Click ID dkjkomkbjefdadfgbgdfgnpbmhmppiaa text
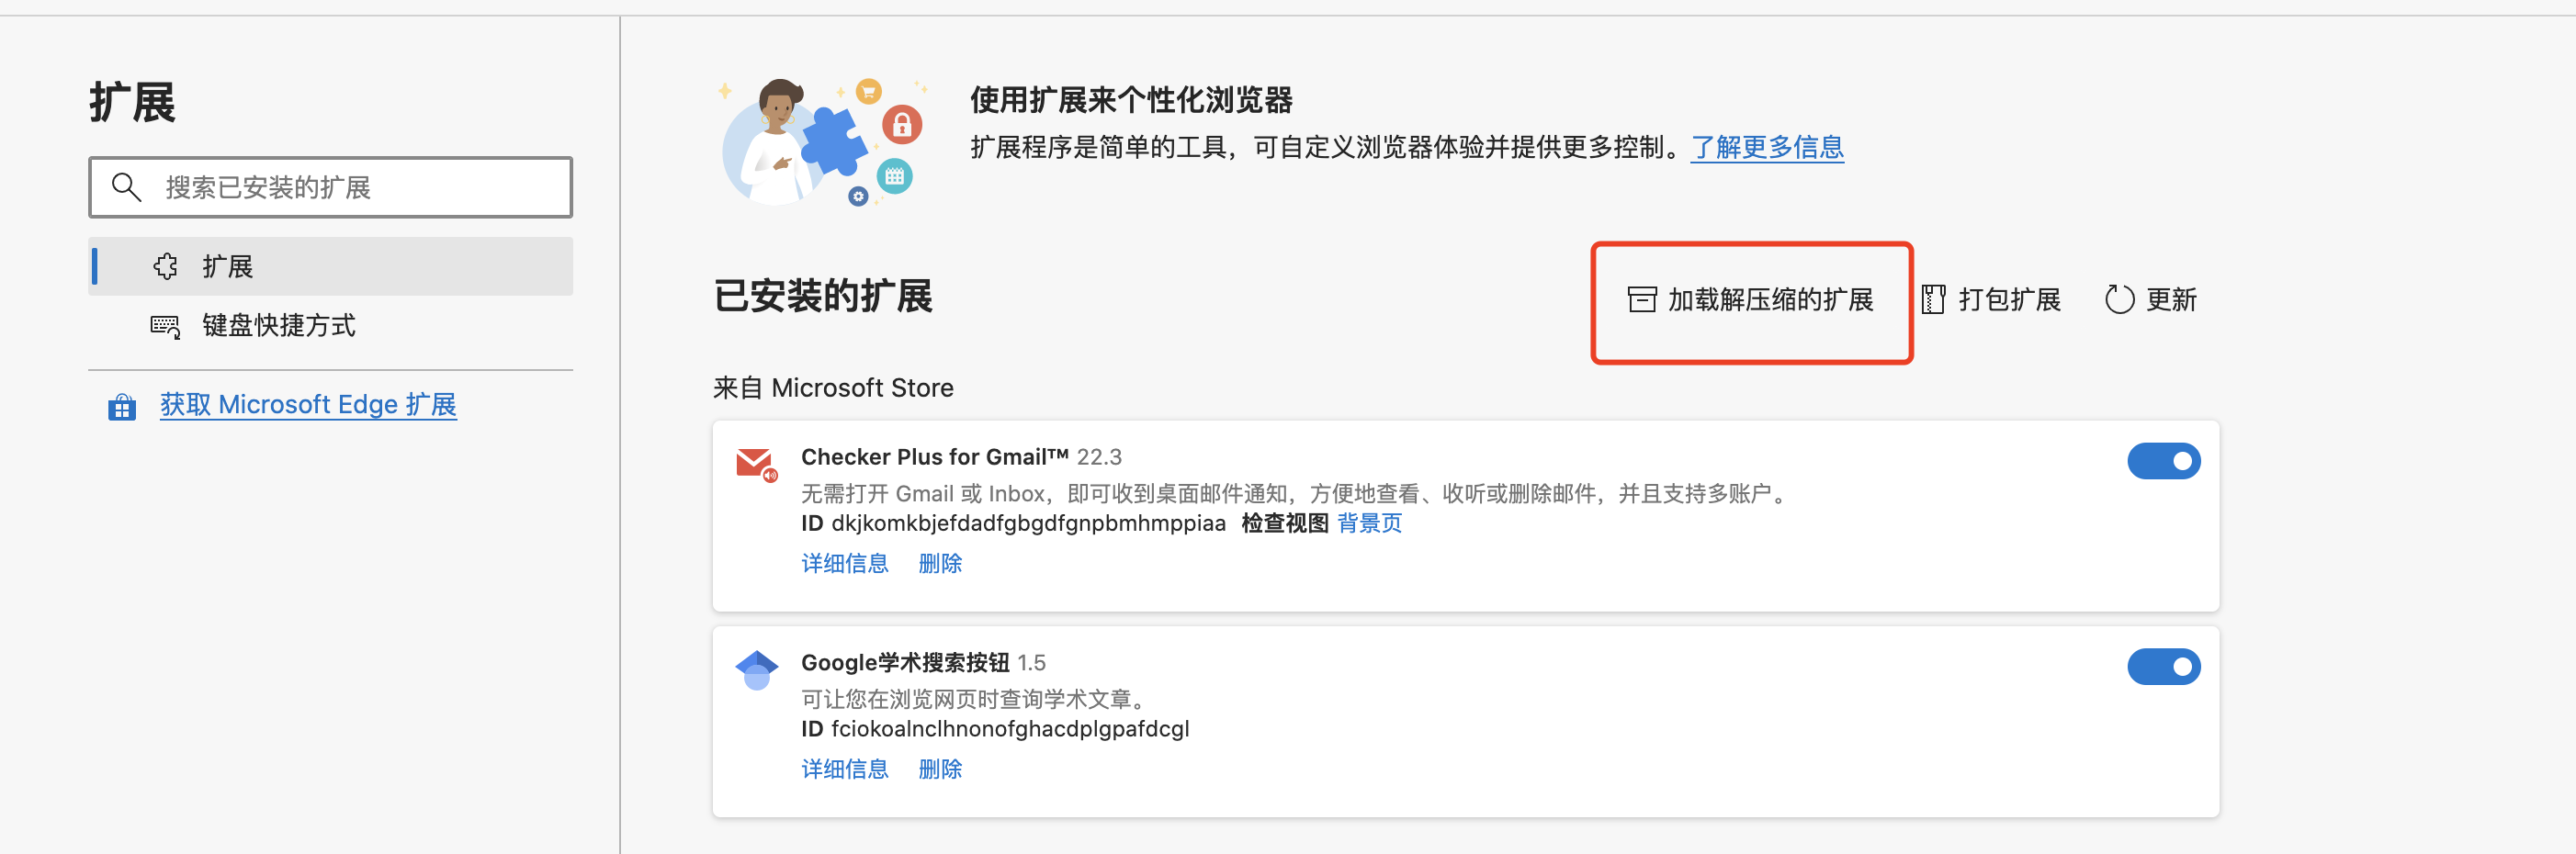The height and width of the screenshot is (854, 2576). [1013, 523]
